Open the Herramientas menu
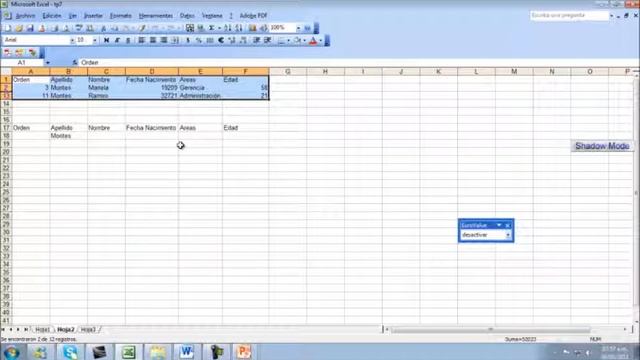 [x=156, y=16]
